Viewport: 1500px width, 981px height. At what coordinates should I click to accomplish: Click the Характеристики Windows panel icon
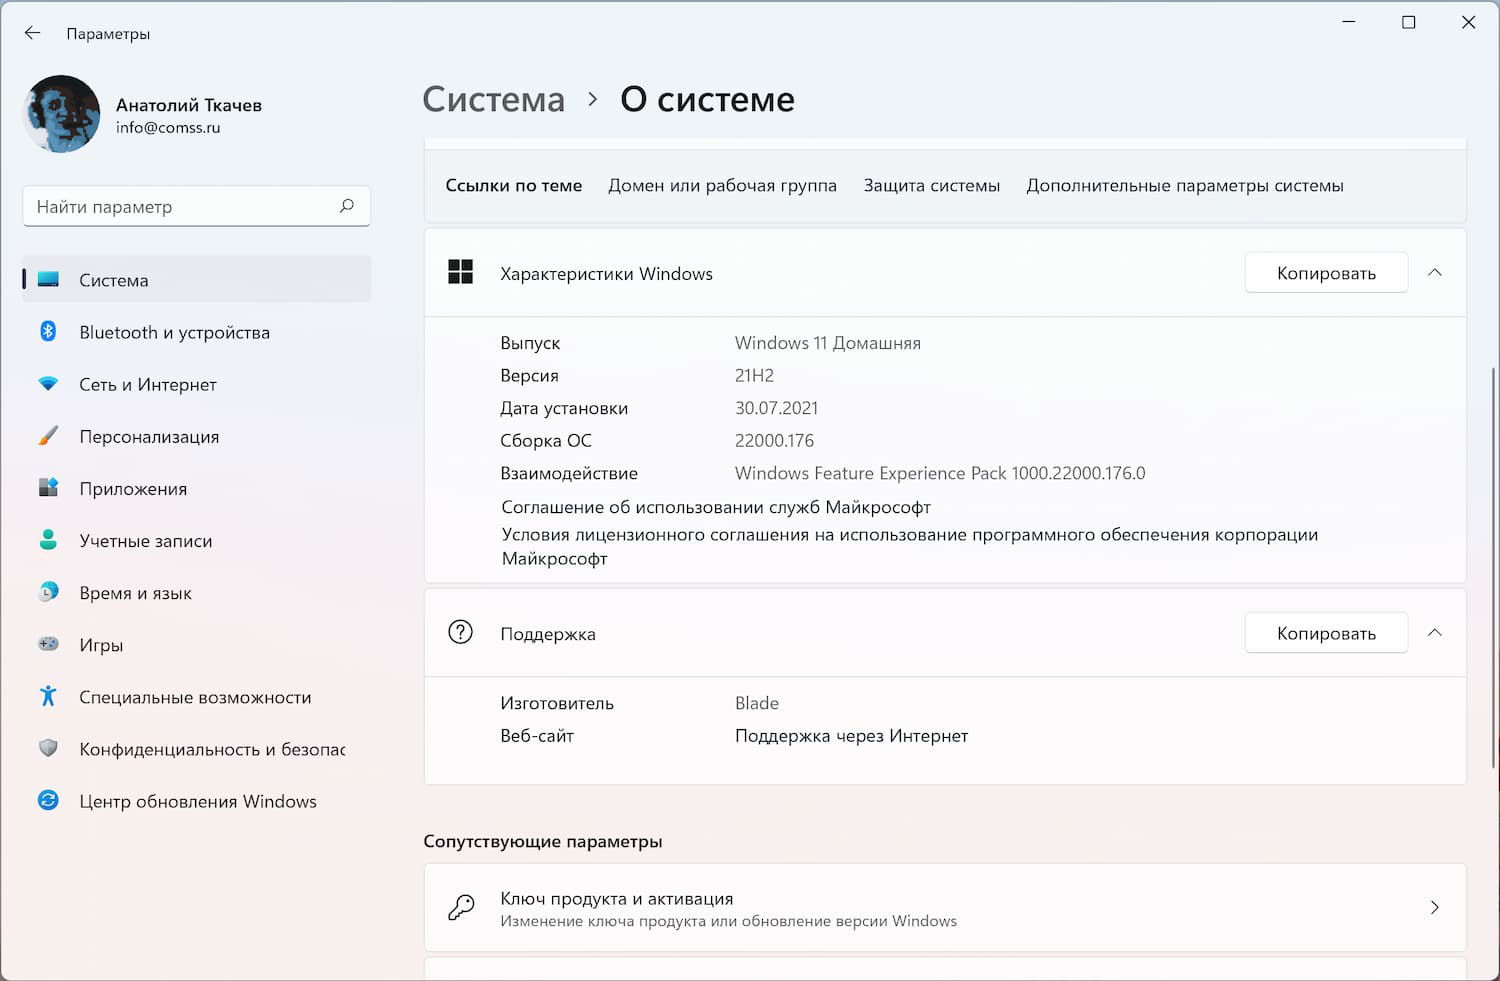pos(460,271)
